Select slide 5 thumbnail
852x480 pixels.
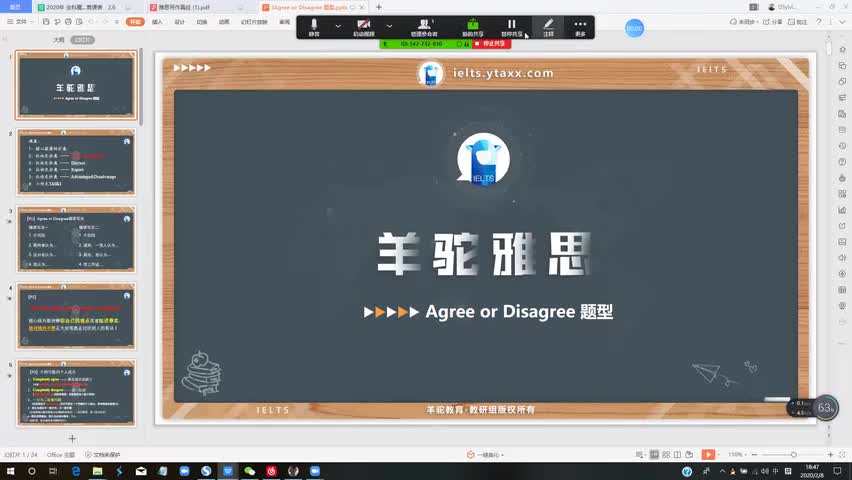click(x=76, y=393)
